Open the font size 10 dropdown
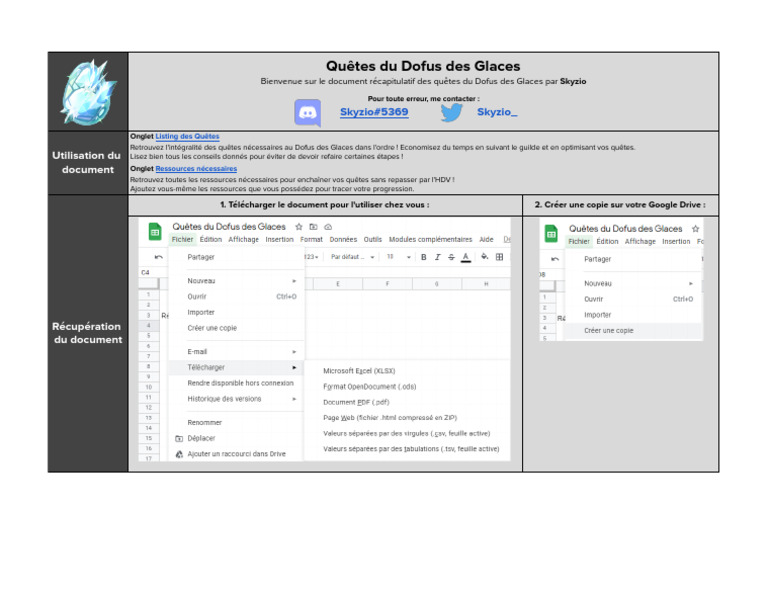Image resolution: width=768 pixels, height=594 pixels. [x=398, y=257]
